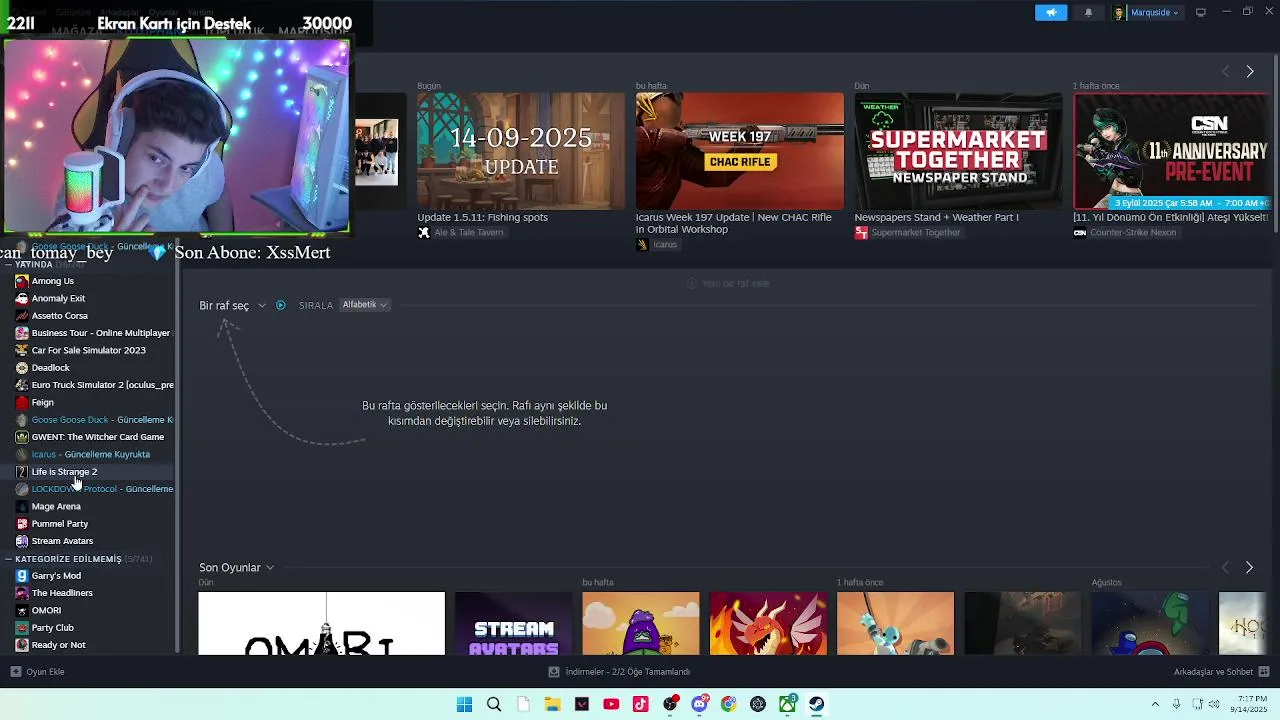Show next news items with top right arrow
This screenshot has height=720, width=1280.
(1249, 71)
